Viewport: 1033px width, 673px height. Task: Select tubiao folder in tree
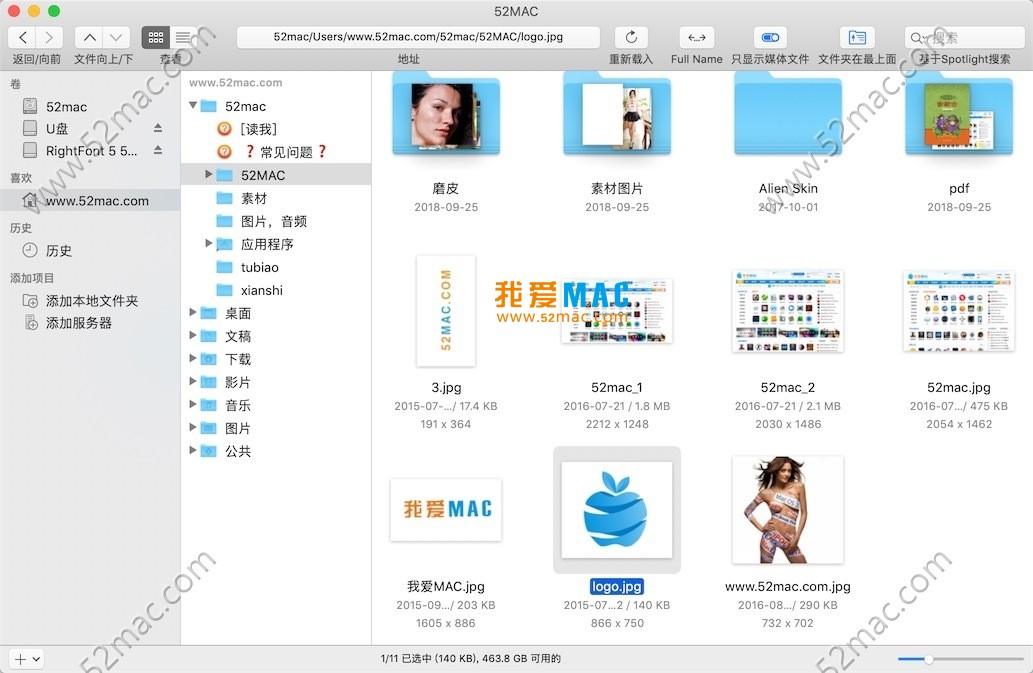248,267
